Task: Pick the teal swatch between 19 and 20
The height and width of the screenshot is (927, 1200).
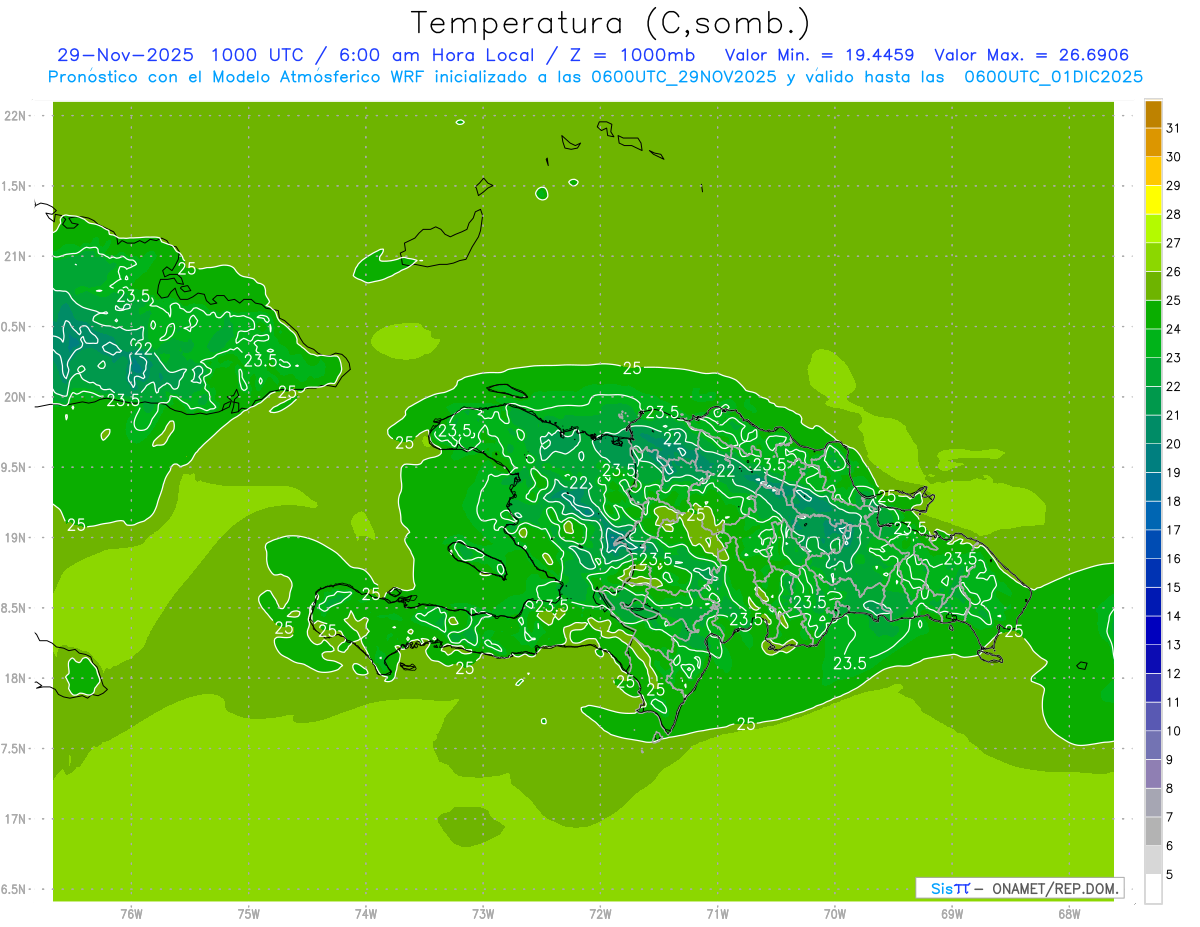Action: click(1153, 458)
